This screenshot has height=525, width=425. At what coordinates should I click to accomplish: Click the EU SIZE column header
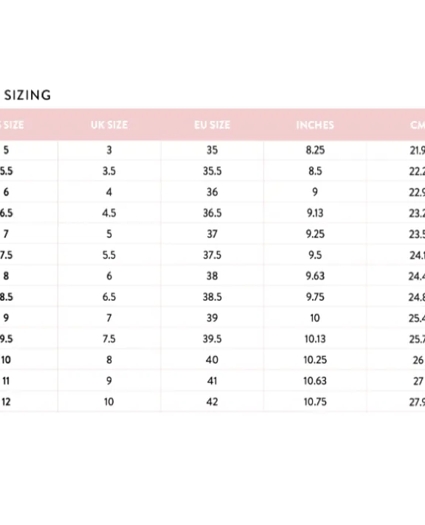[212, 125]
